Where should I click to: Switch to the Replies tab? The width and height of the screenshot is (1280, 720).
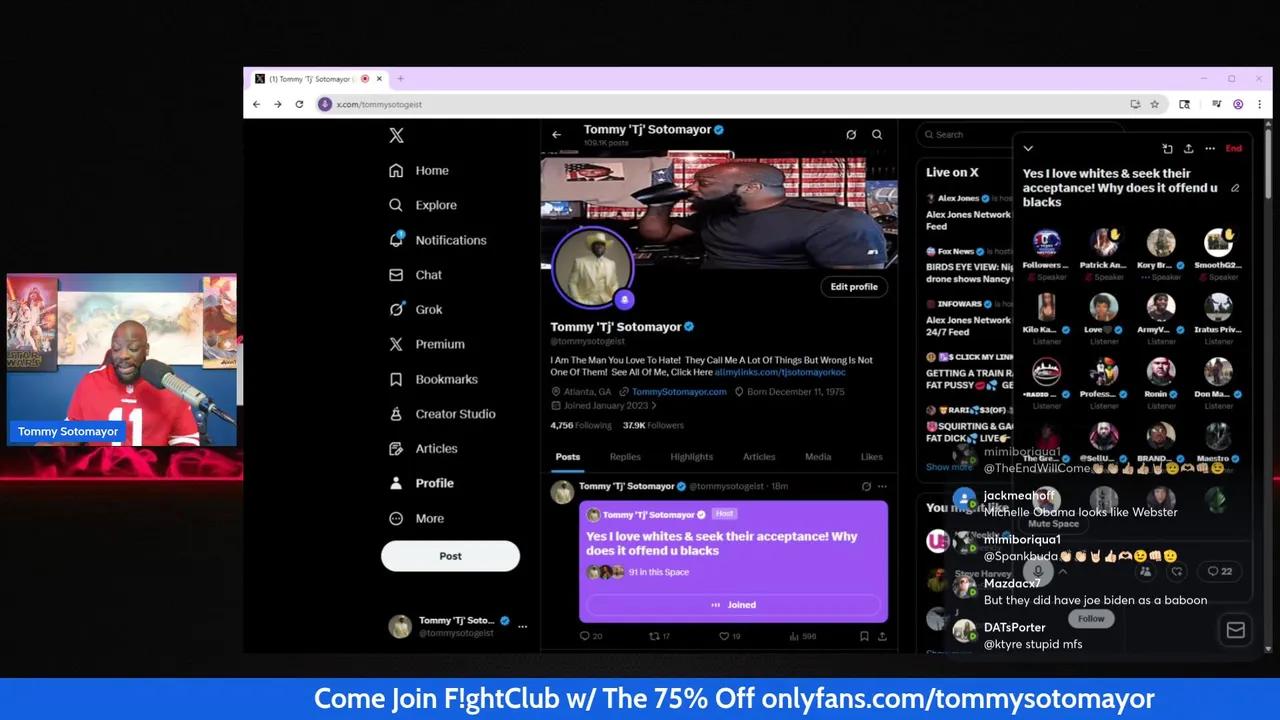[x=625, y=457]
